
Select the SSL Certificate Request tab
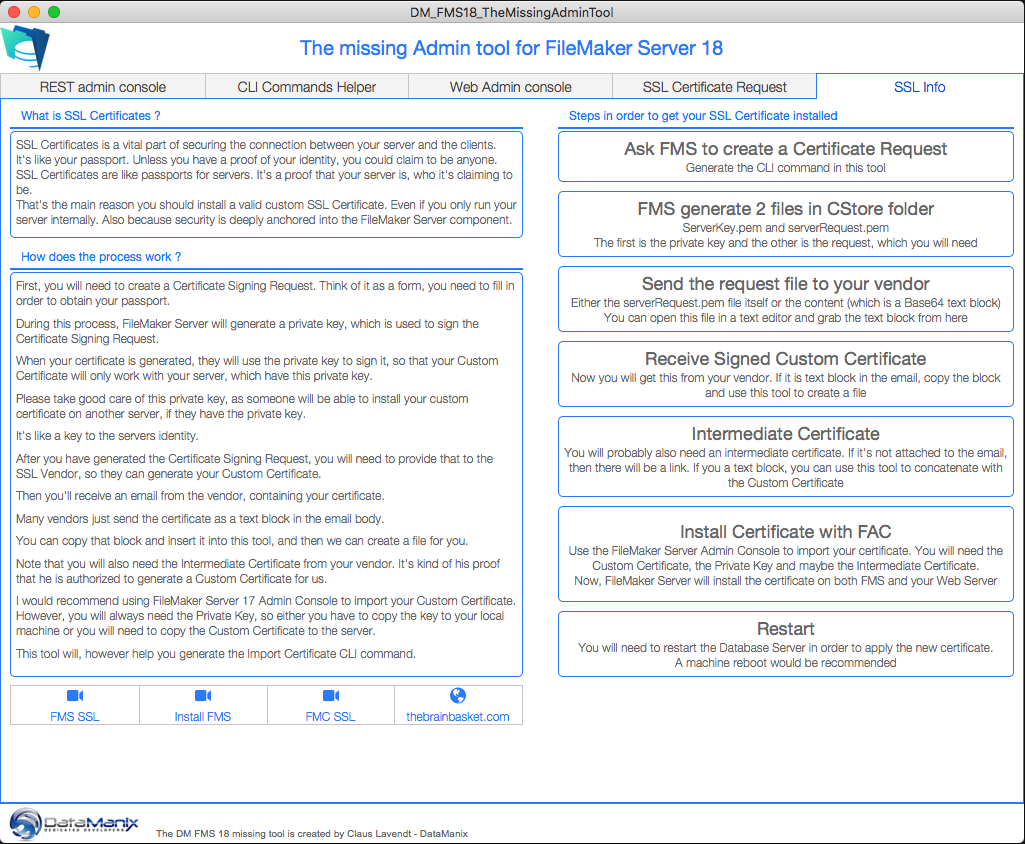714,87
